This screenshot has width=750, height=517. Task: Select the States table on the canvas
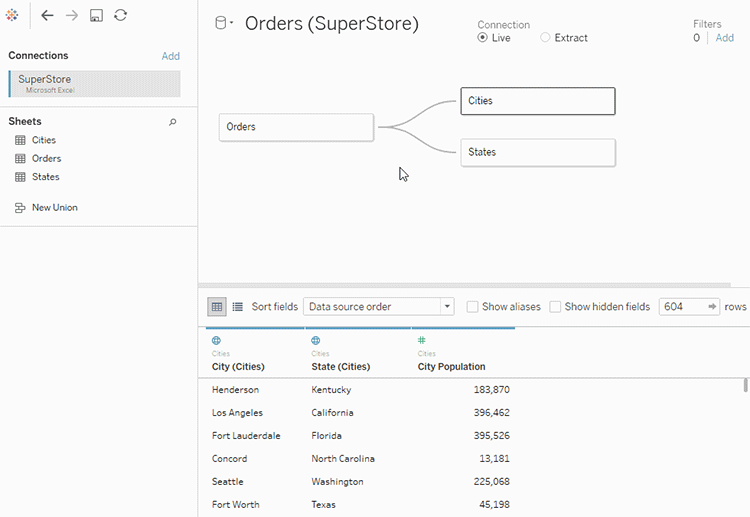click(x=537, y=153)
